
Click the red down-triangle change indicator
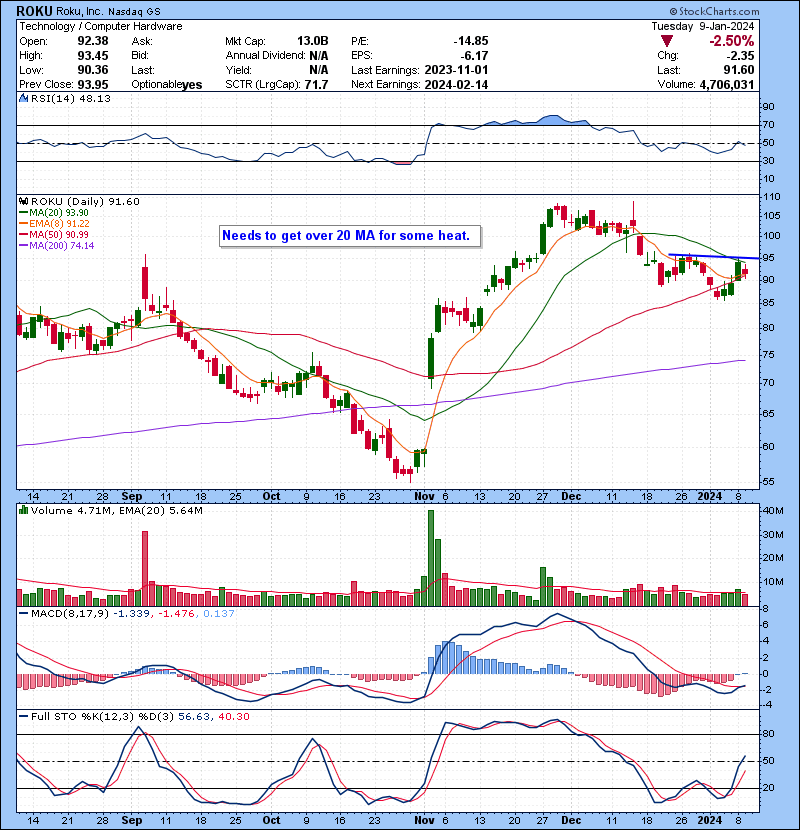pyautogui.click(x=667, y=41)
